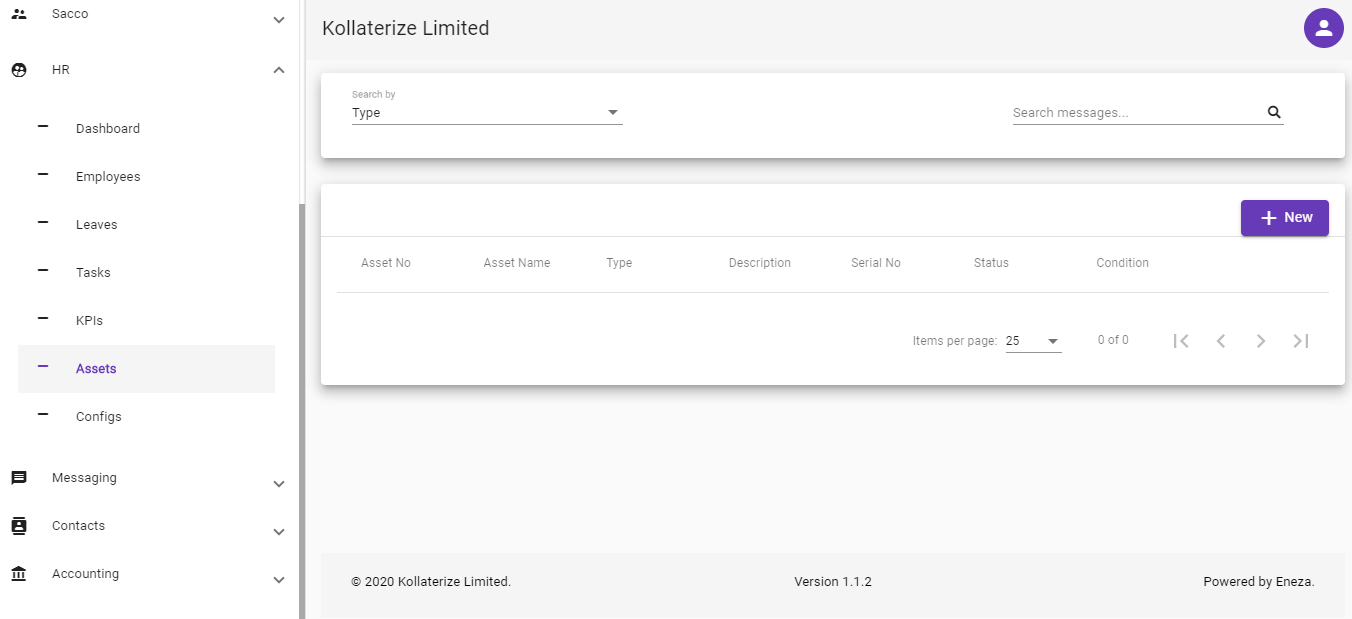The width and height of the screenshot is (1352, 619).
Task: Open KPIs menu item
Action: 146,321
